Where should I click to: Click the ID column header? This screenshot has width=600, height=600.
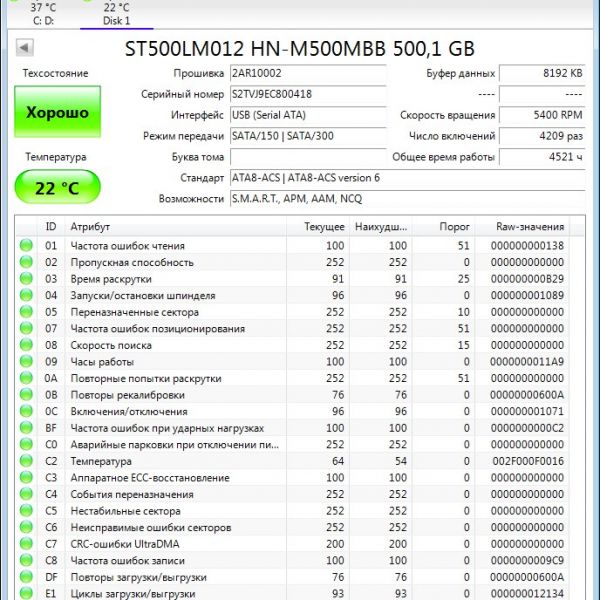point(51,227)
